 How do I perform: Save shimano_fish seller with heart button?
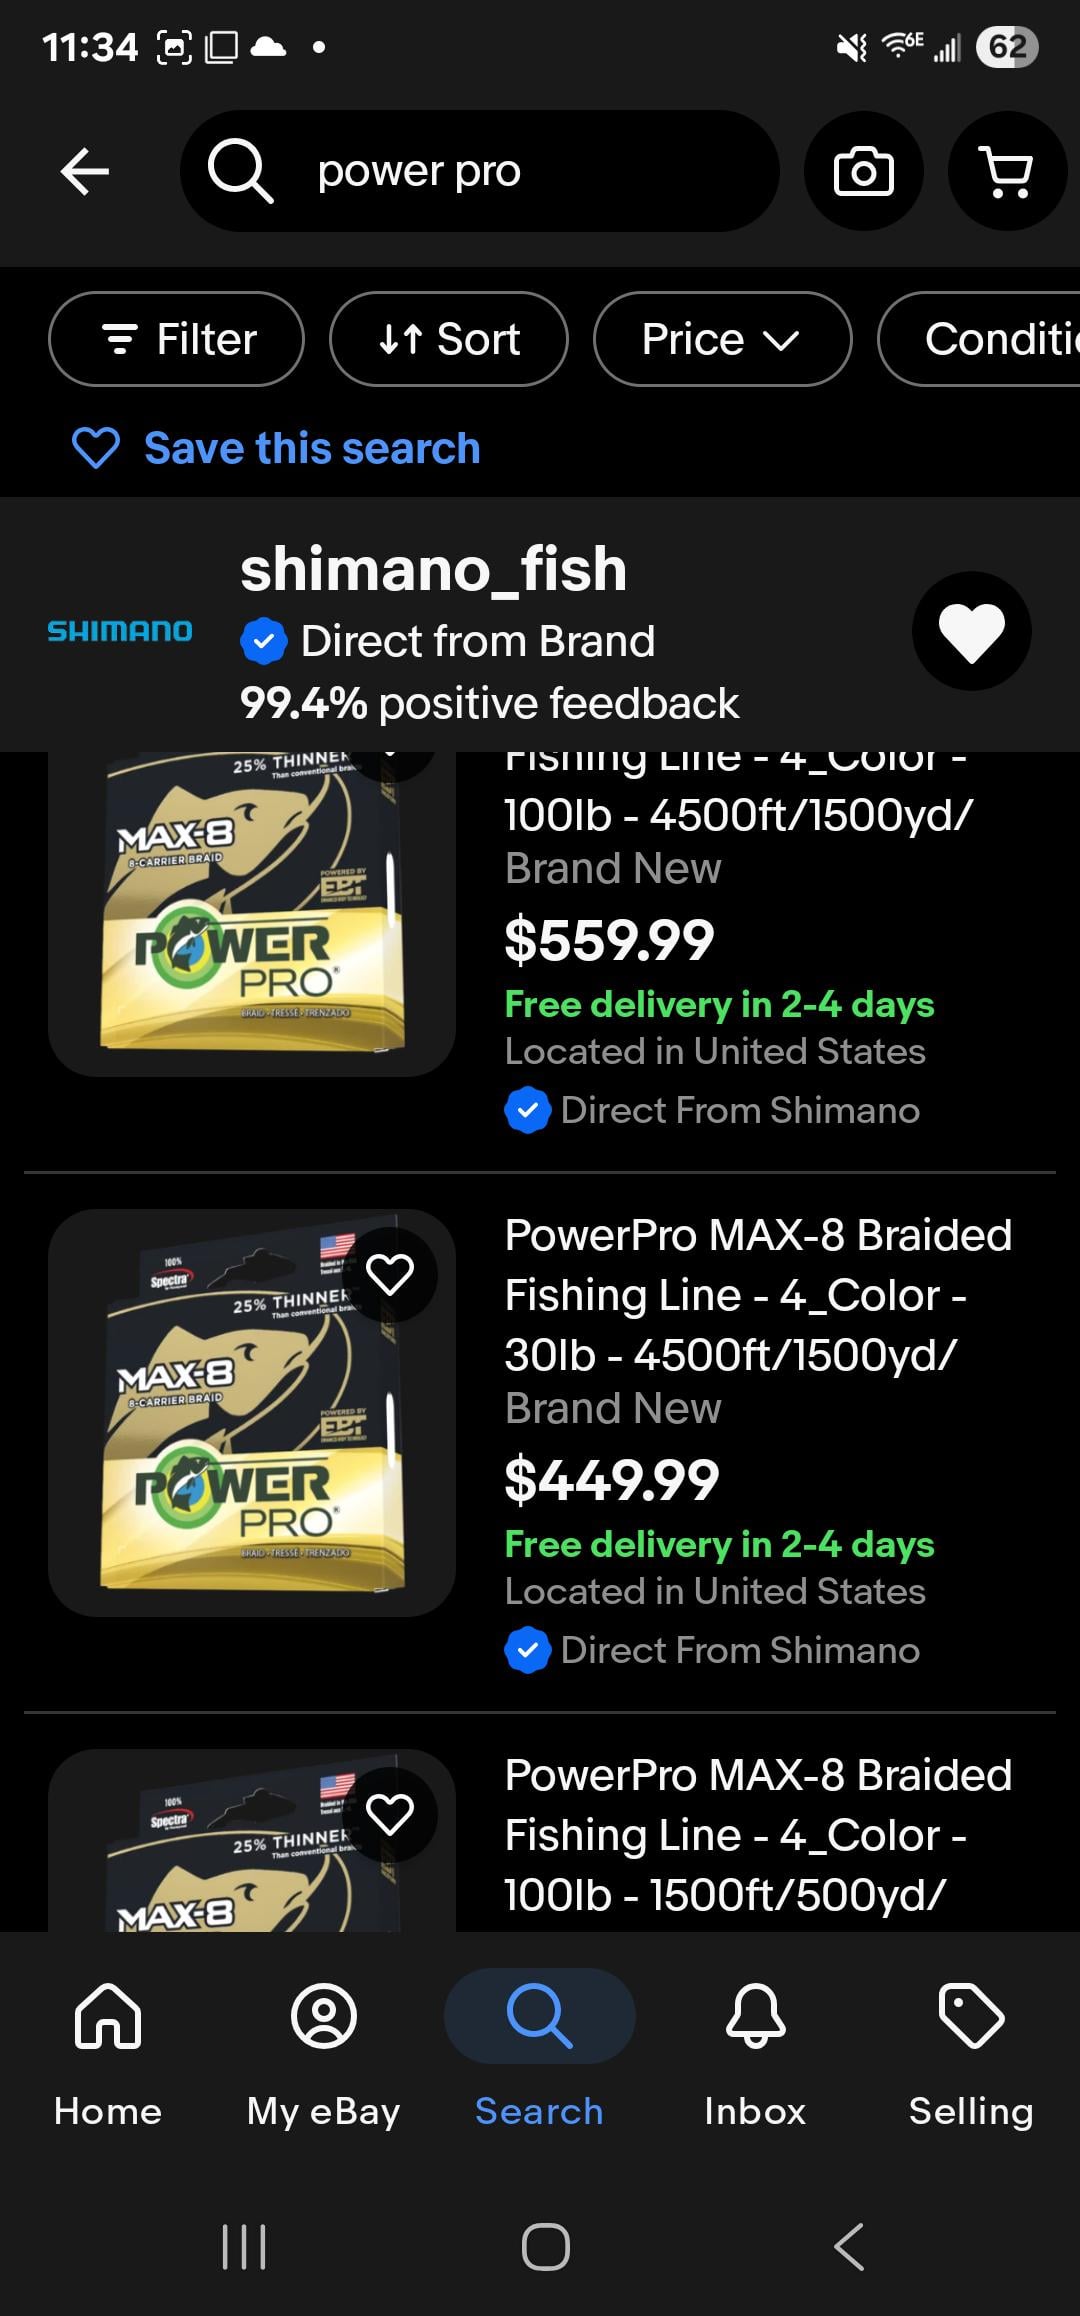[971, 631]
